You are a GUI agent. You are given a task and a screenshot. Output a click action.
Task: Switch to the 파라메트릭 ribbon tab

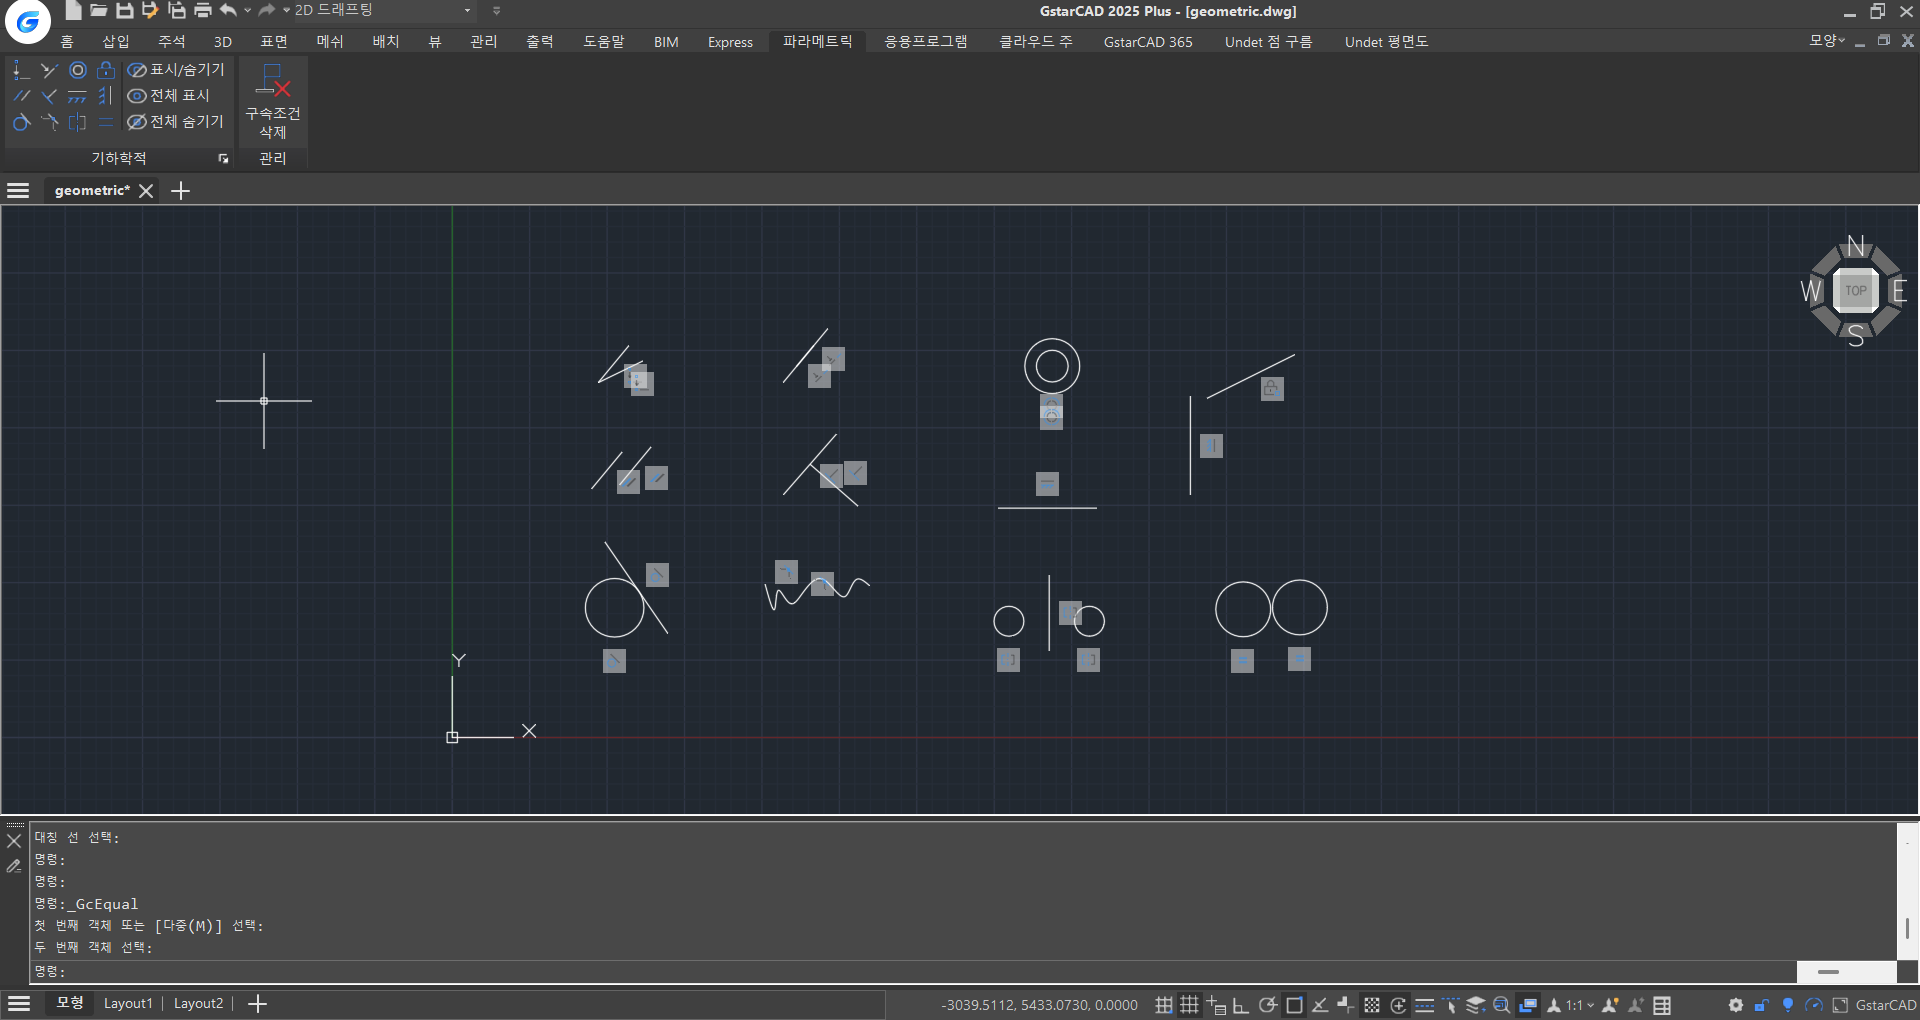(x=818, y=41)
